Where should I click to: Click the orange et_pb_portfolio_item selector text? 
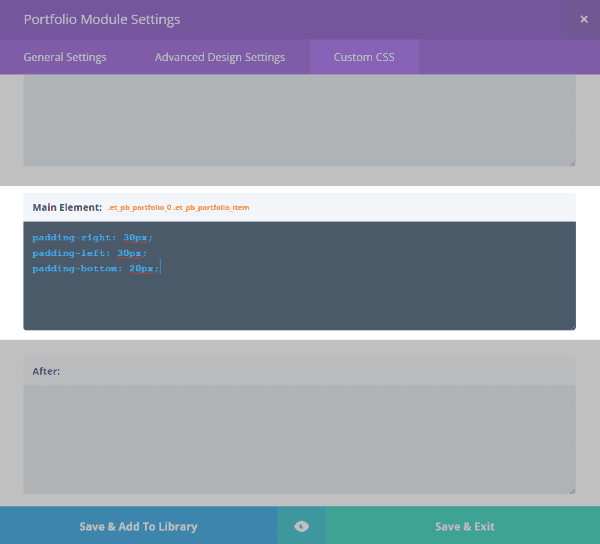point(179,208)
